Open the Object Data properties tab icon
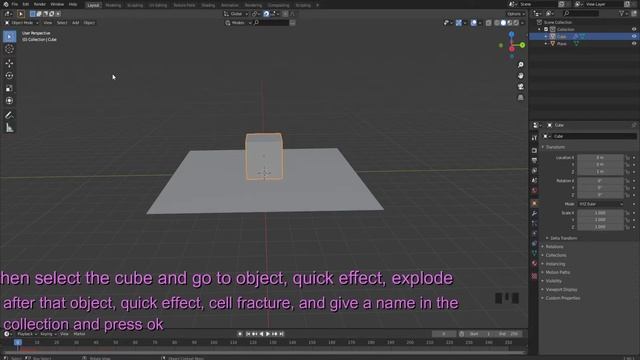 click(534, 253)
